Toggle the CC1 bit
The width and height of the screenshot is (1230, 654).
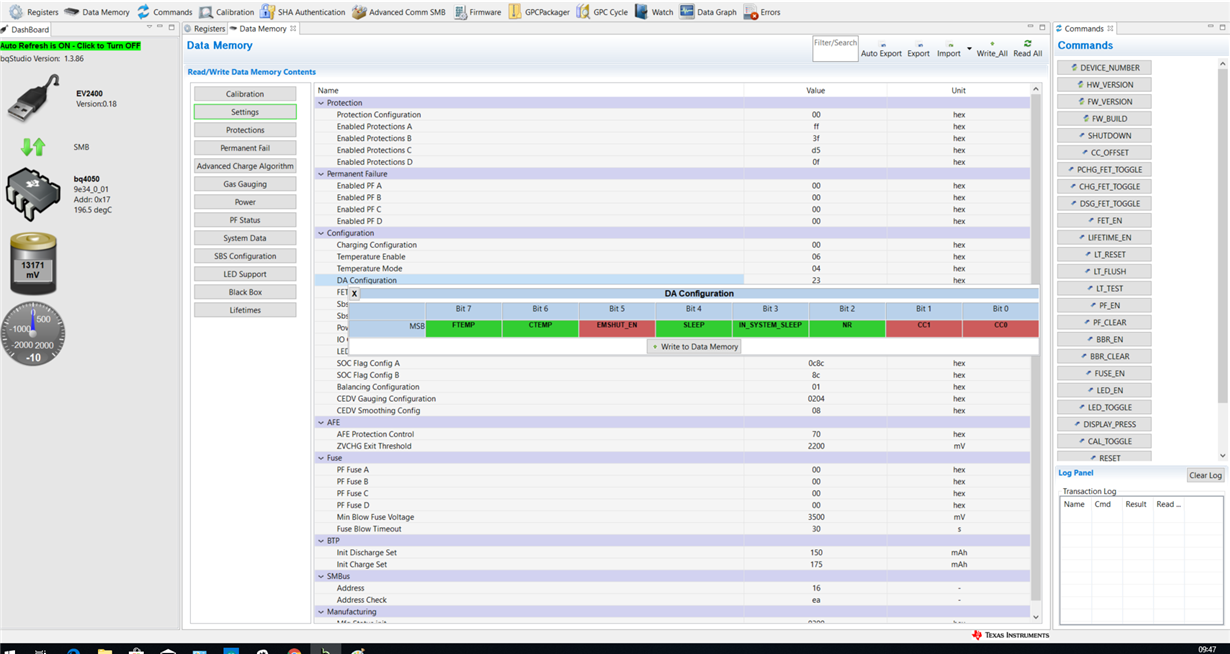point(924,326)
